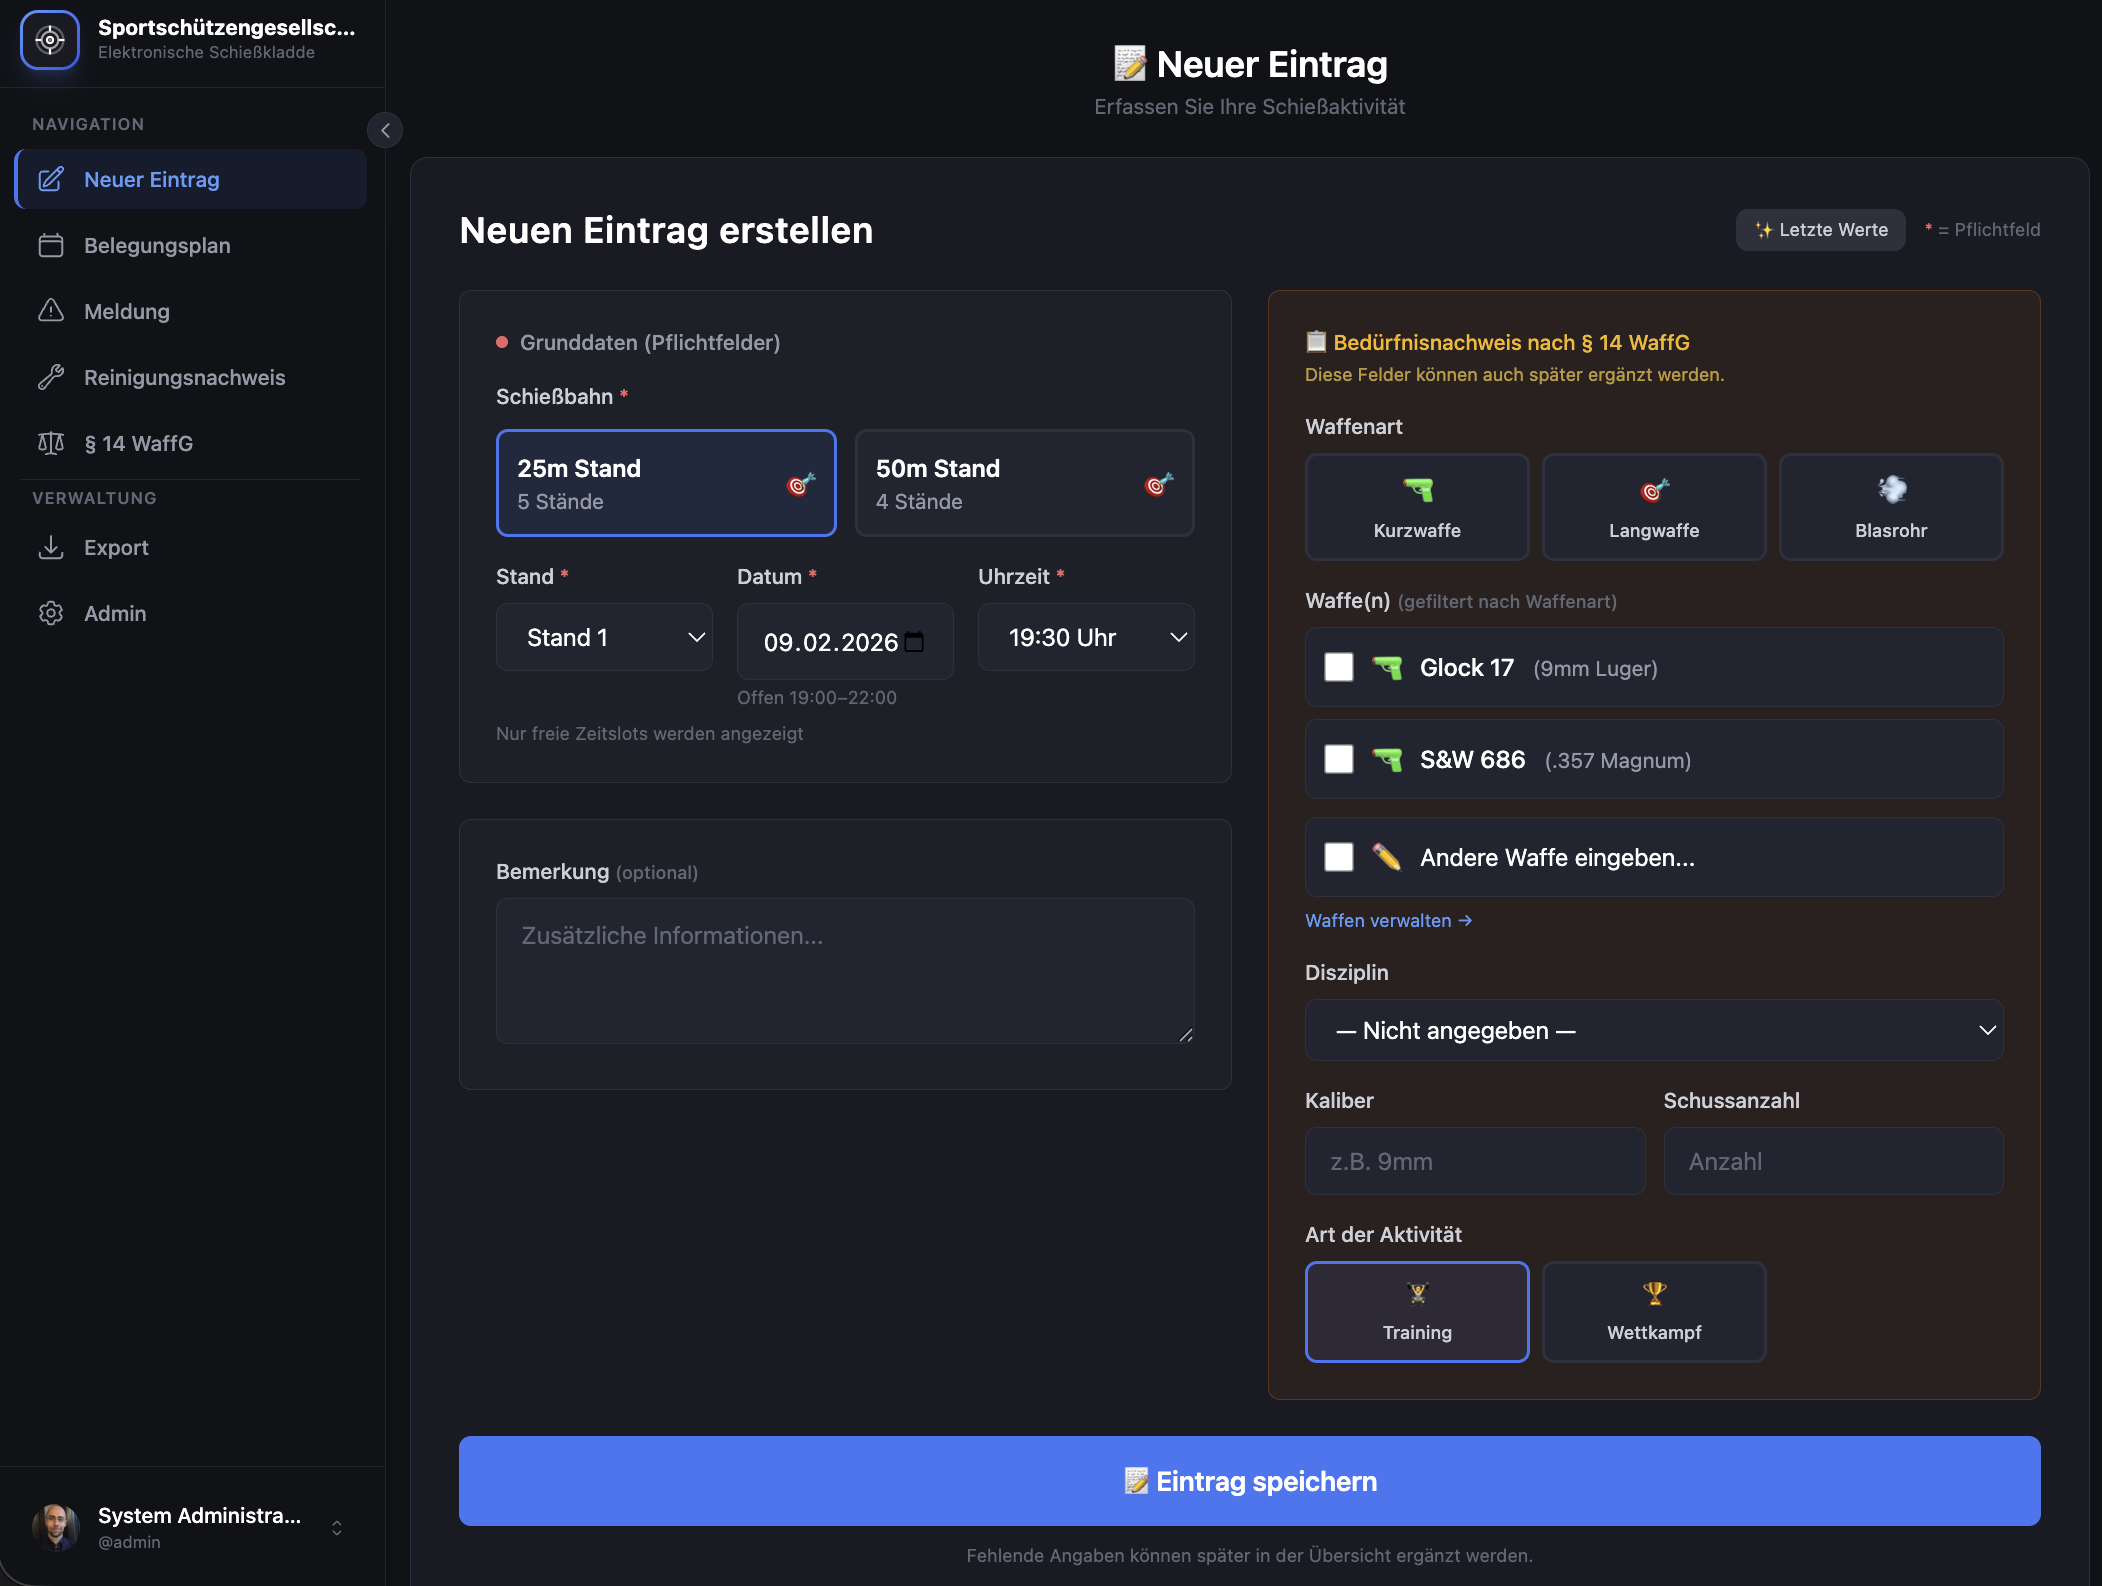2102x1586 pixels.
Task: Select the Wettkampf trophy option
Action: [x=1653, y=1311]
